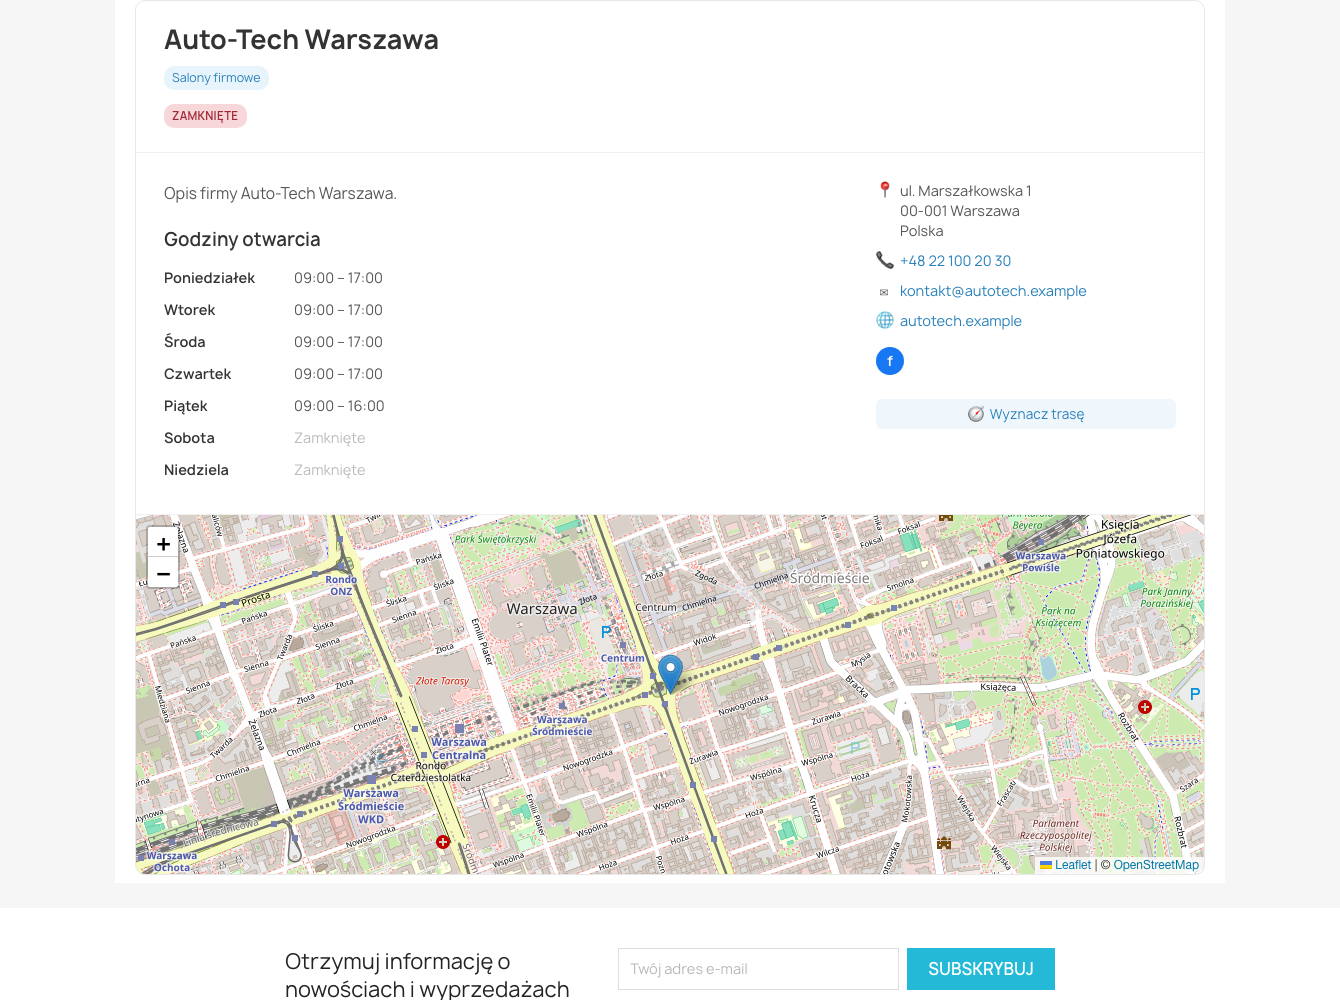Click the blue location marker on map
The height and width of the screenshot is (1000, 1340).
point(670,674)
